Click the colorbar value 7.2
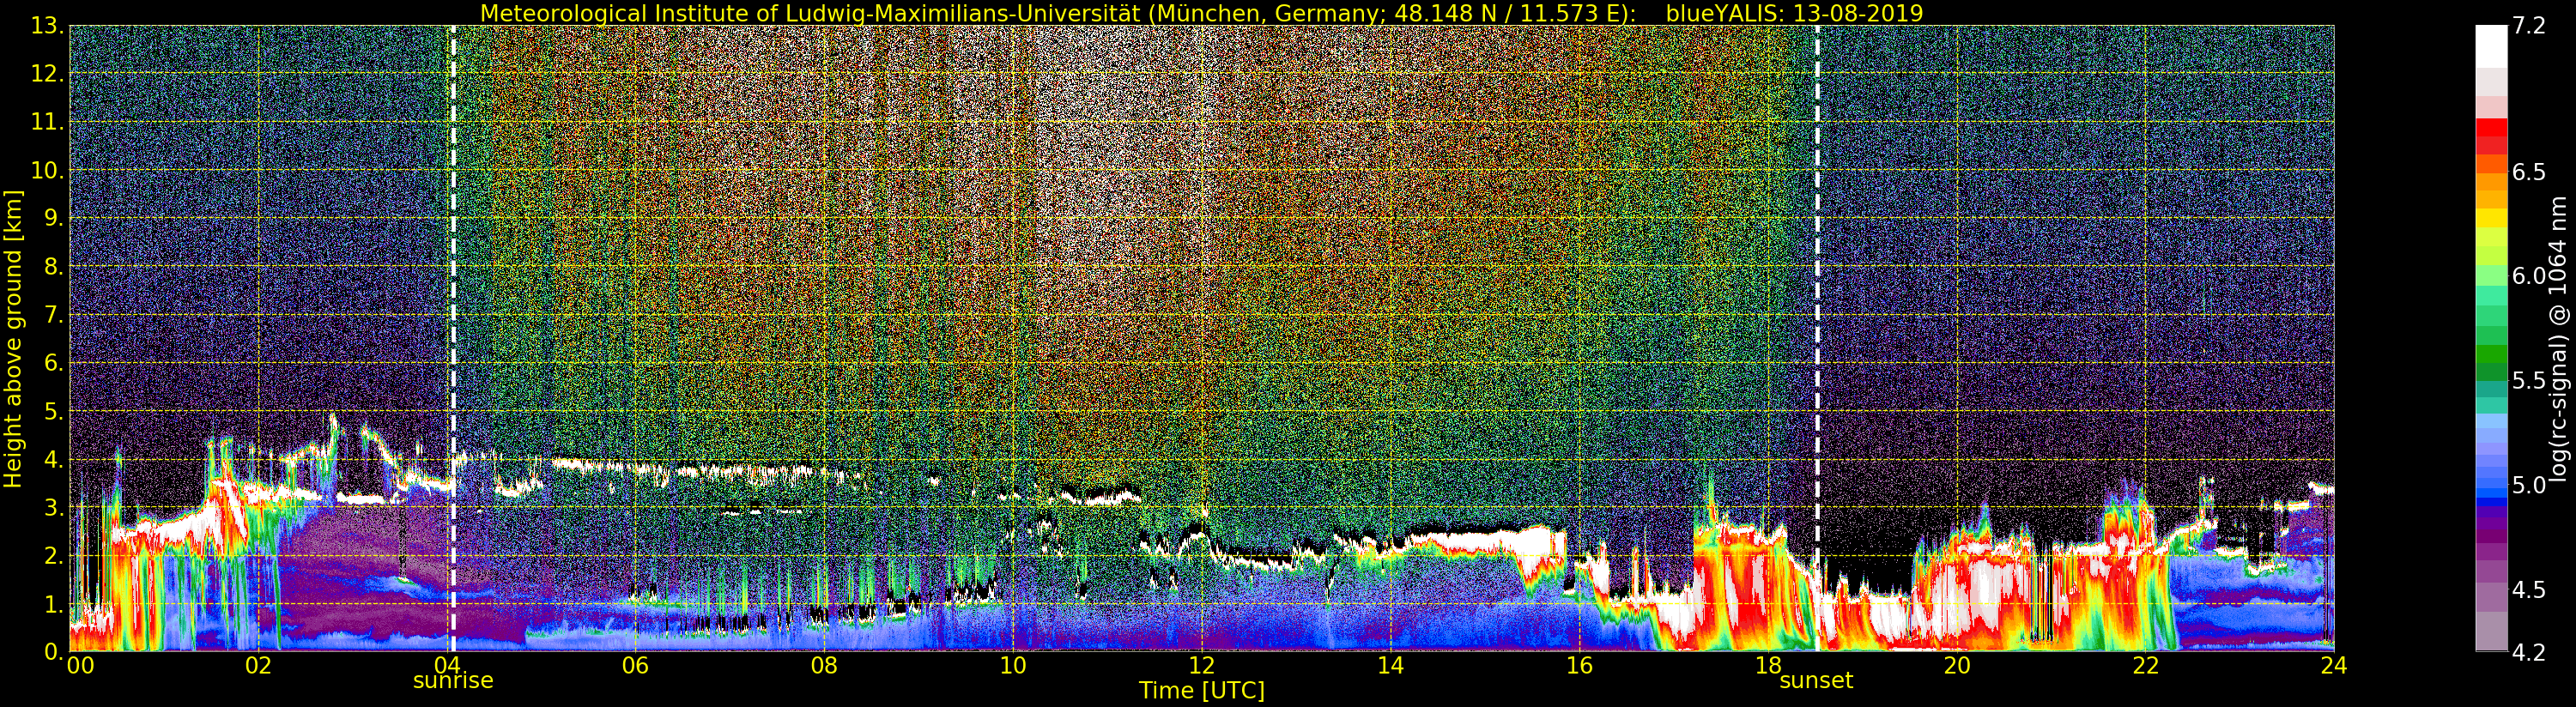The width and height of the screenshot is (2576, 707). coord(2528,26)
